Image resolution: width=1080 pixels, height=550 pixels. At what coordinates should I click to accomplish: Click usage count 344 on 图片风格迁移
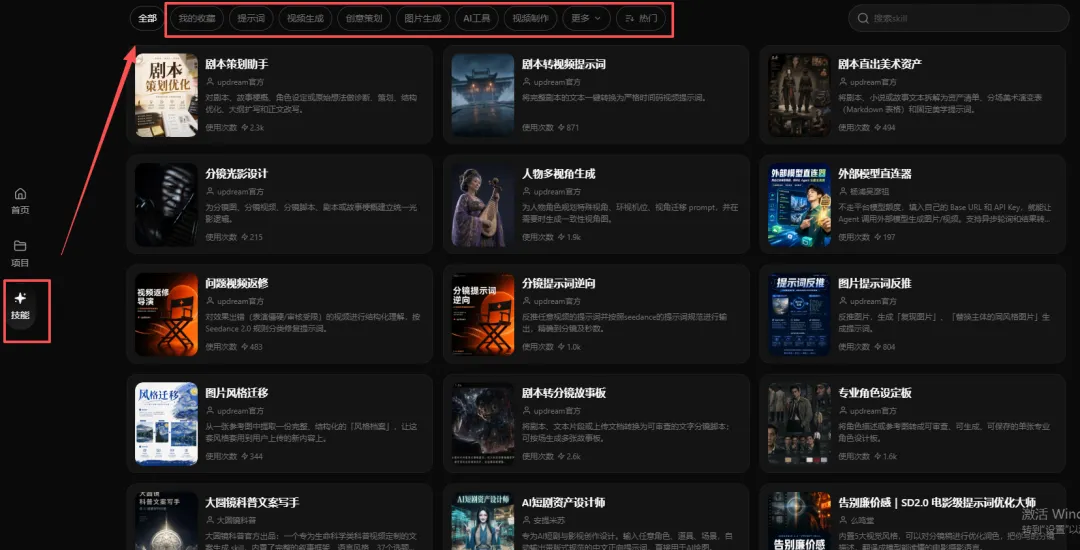click(256, 456)
